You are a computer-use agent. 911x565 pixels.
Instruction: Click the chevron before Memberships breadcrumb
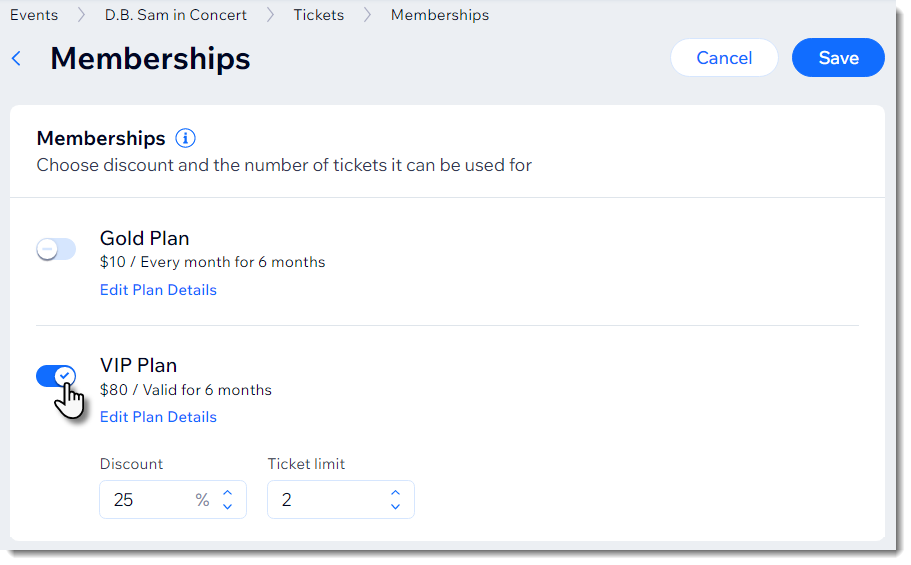tap(367, 15)
